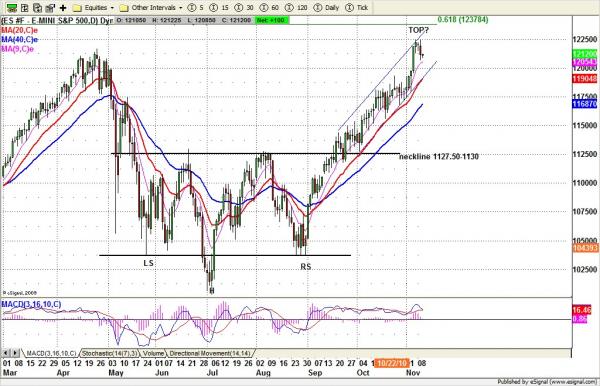600x386 pixels.
Task: Click the red 119048 MA value marker
Action: (x=584, y=79)
